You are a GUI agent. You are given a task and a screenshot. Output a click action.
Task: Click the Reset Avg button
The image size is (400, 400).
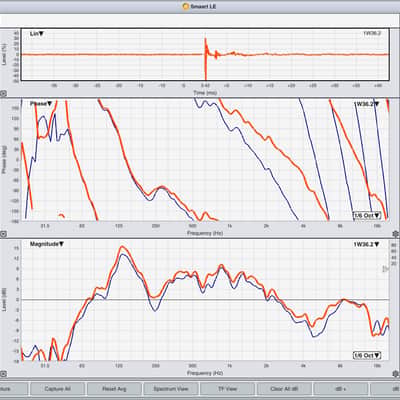click(114, 389)
